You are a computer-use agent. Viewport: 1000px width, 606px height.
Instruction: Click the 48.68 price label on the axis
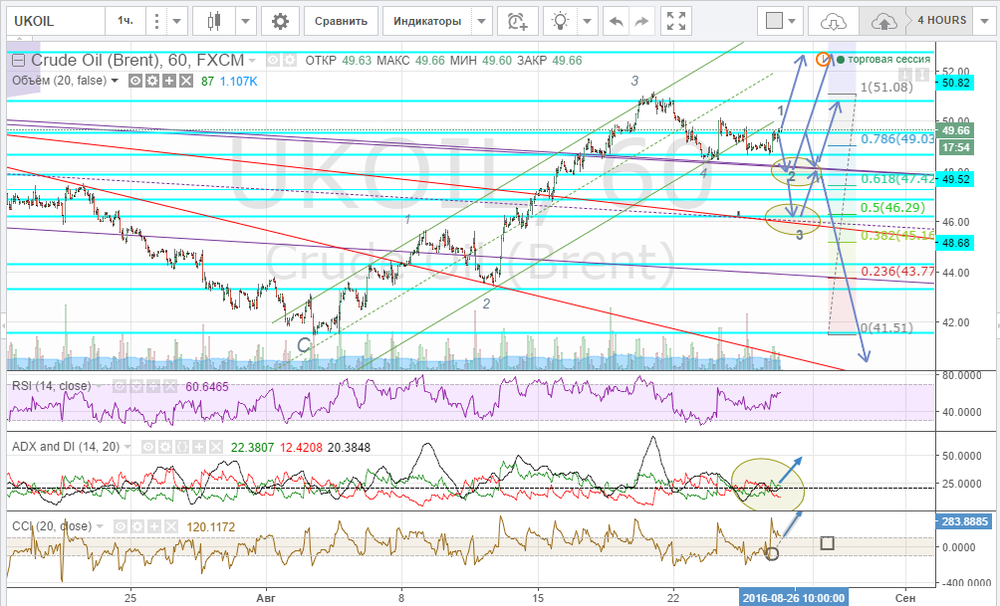[955, 243]
